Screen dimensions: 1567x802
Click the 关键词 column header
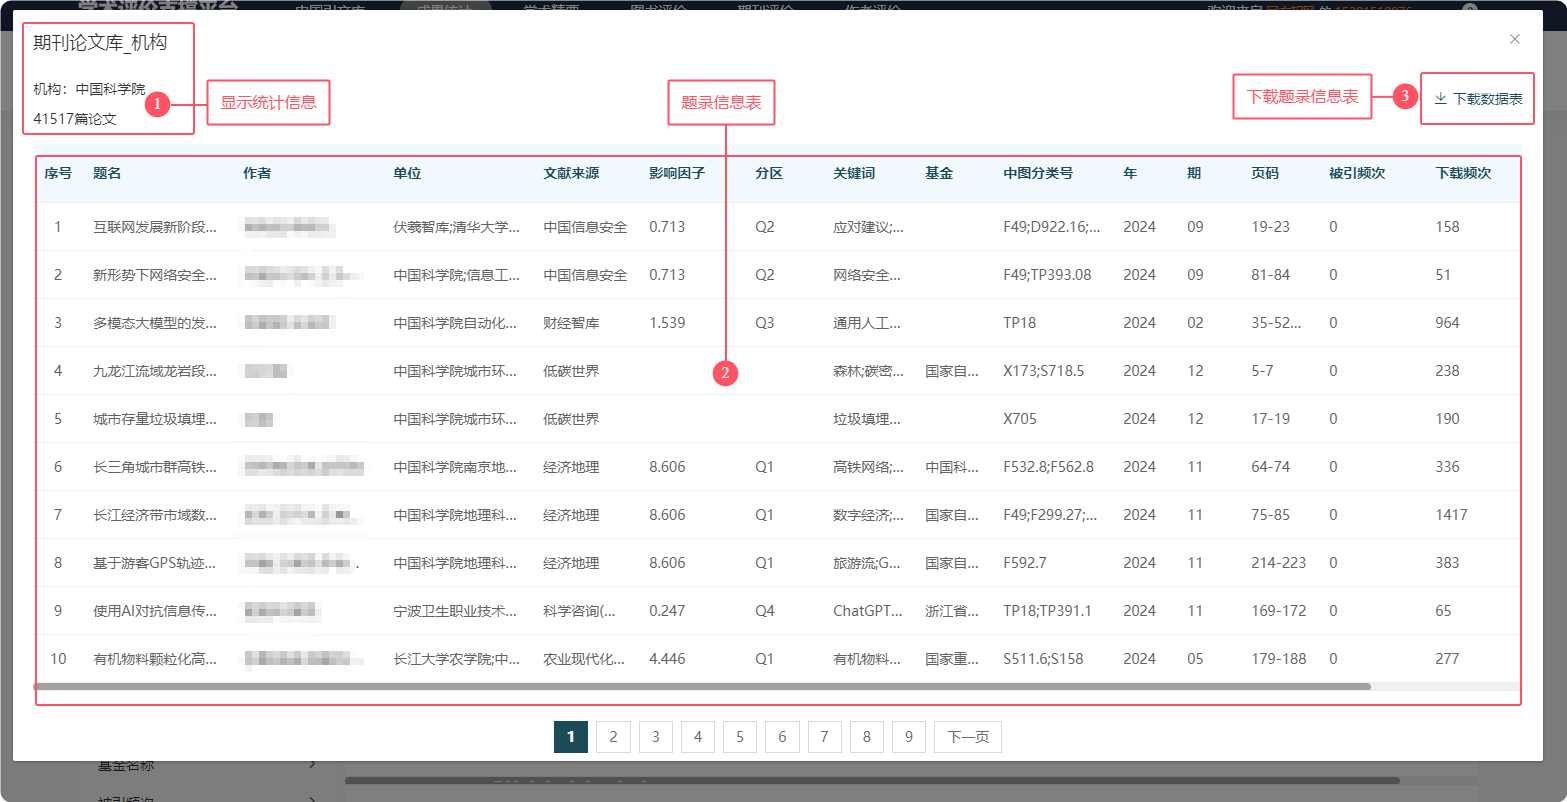[x=854, y=173]
